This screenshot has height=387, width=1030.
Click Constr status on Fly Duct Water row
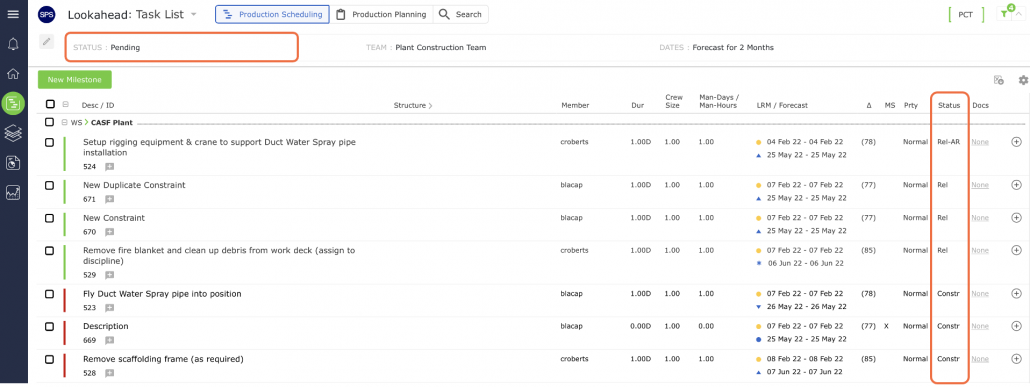click(x=949, y=294)
